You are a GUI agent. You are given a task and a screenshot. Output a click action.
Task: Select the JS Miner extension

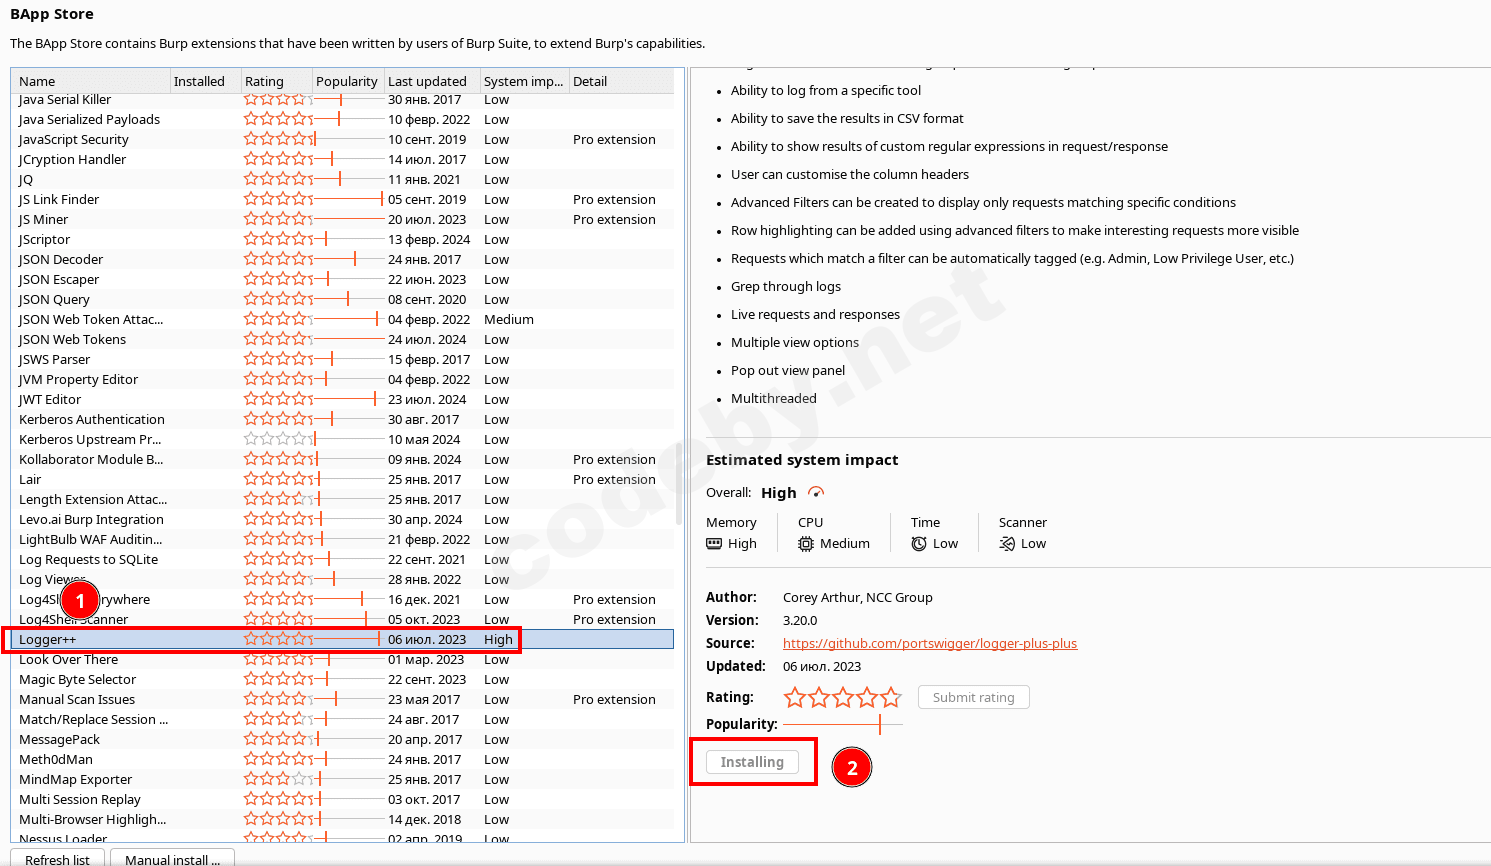[342, 219]
